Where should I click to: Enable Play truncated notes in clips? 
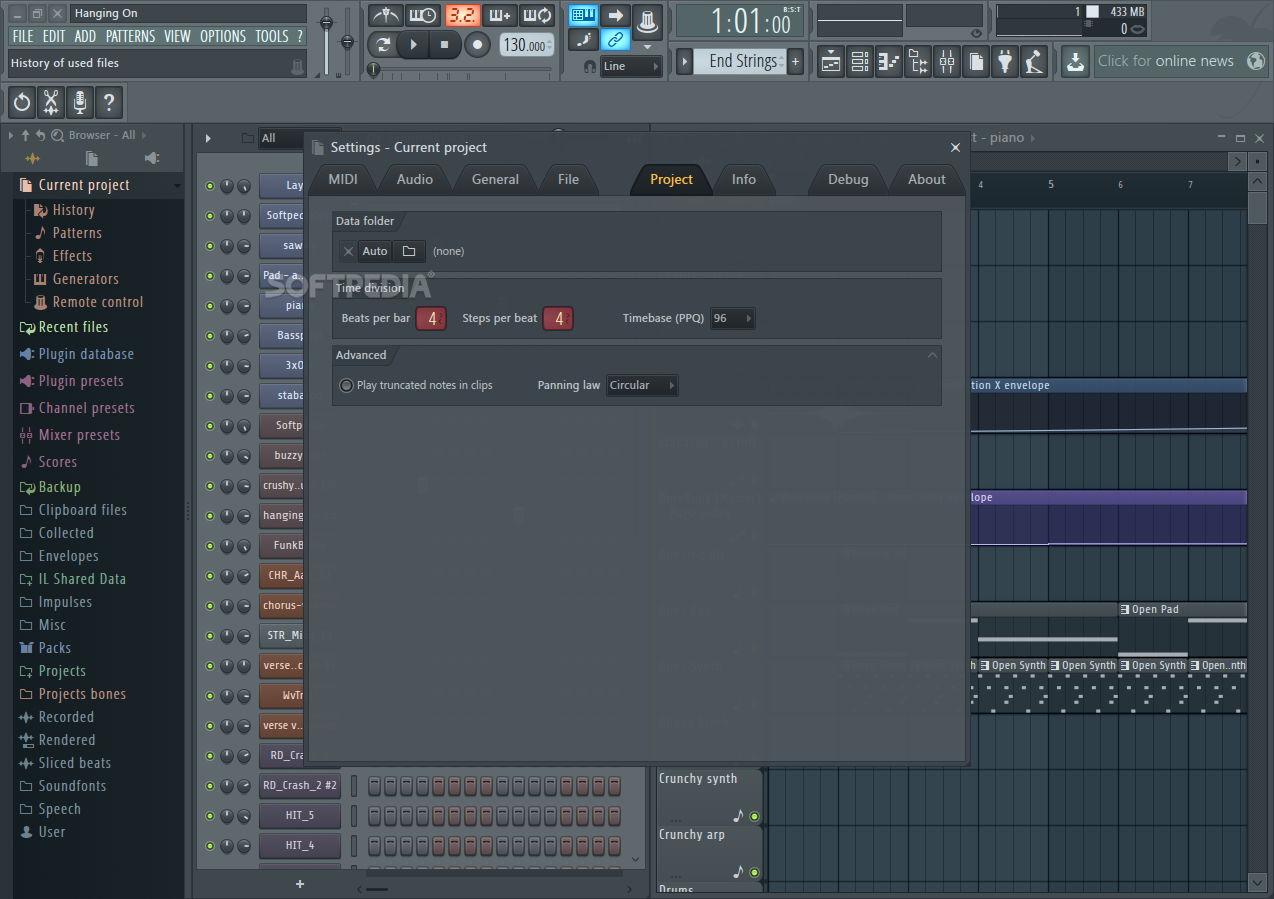(x=346, y=385)
